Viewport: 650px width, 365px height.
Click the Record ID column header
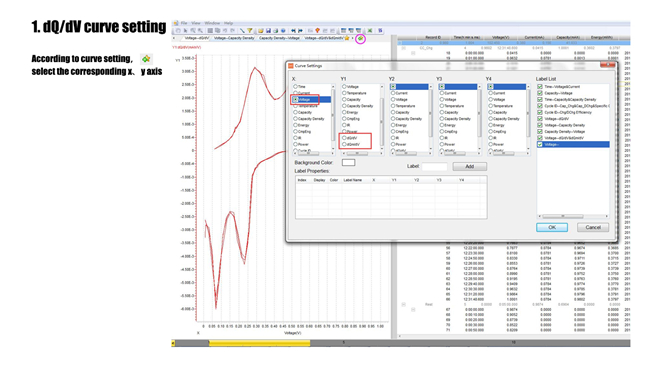click(x=433, y=37)
